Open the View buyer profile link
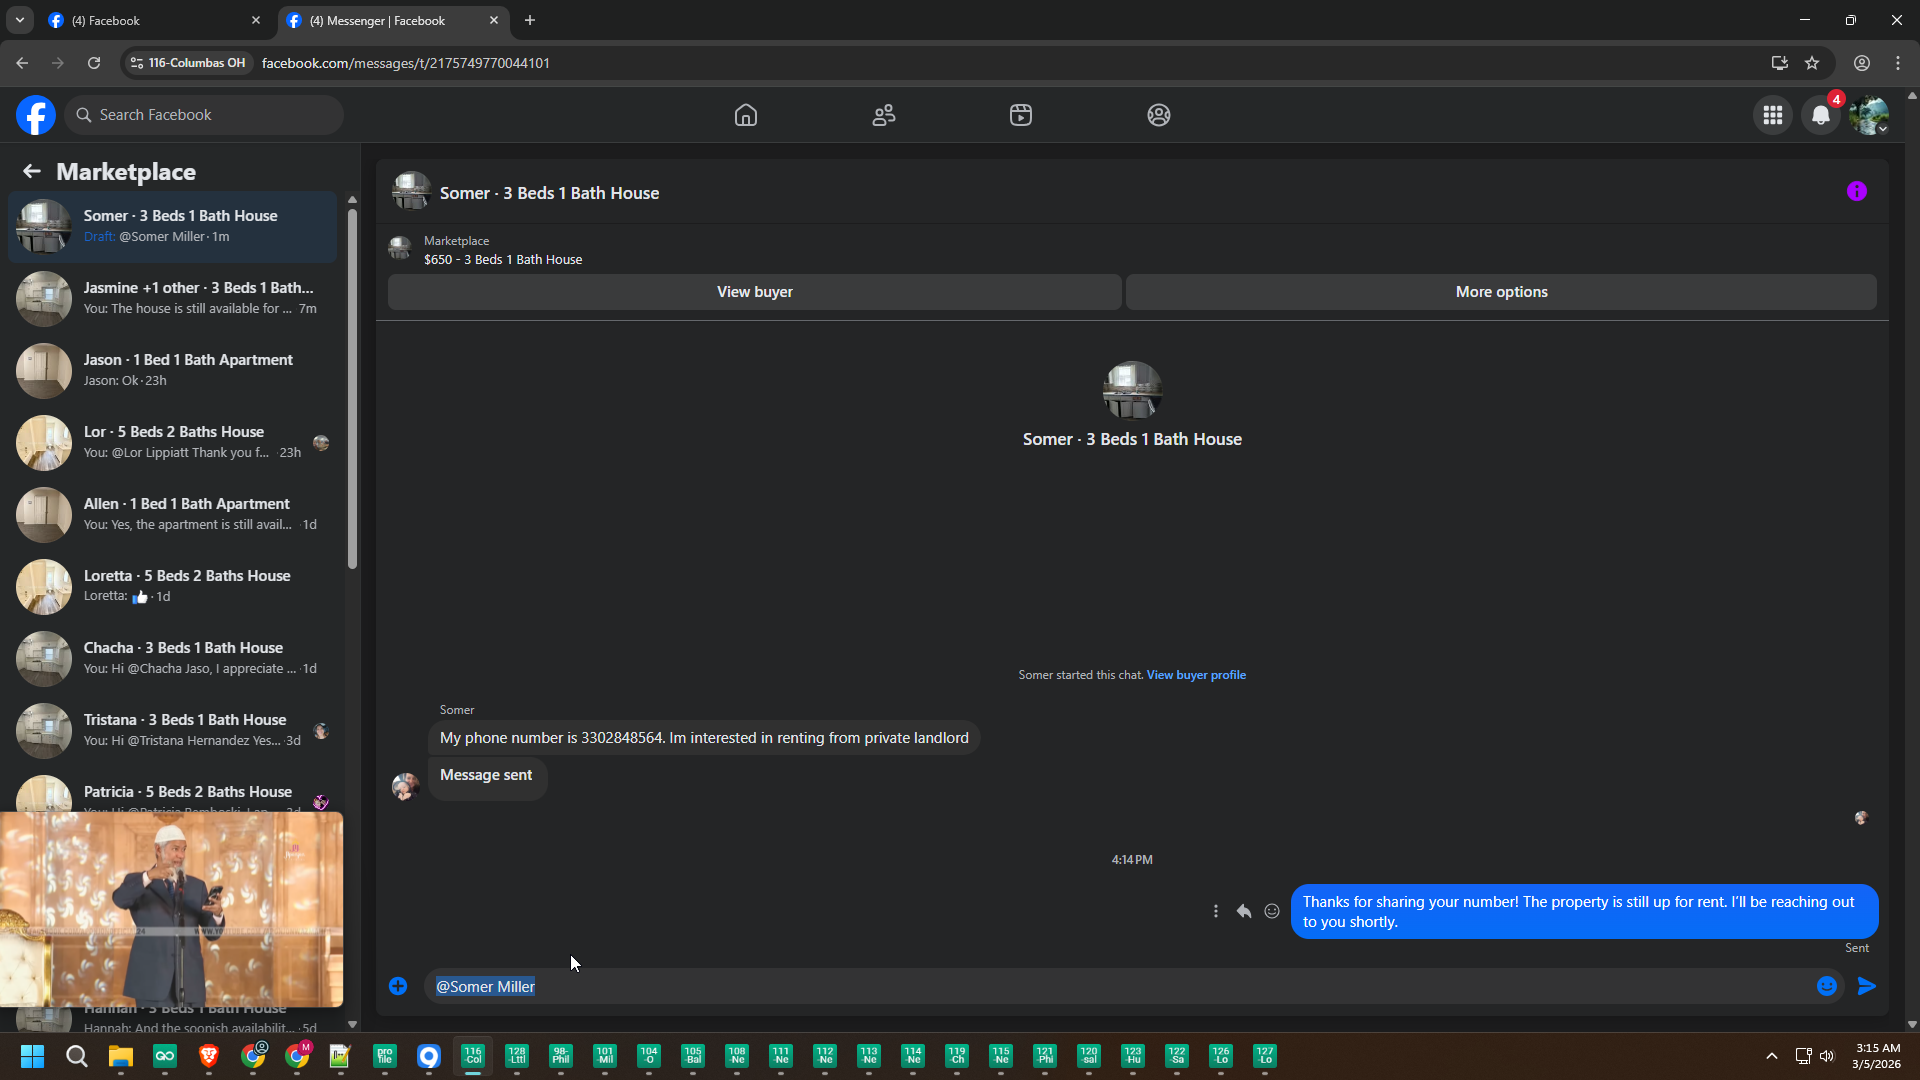 click(1196, 675)
